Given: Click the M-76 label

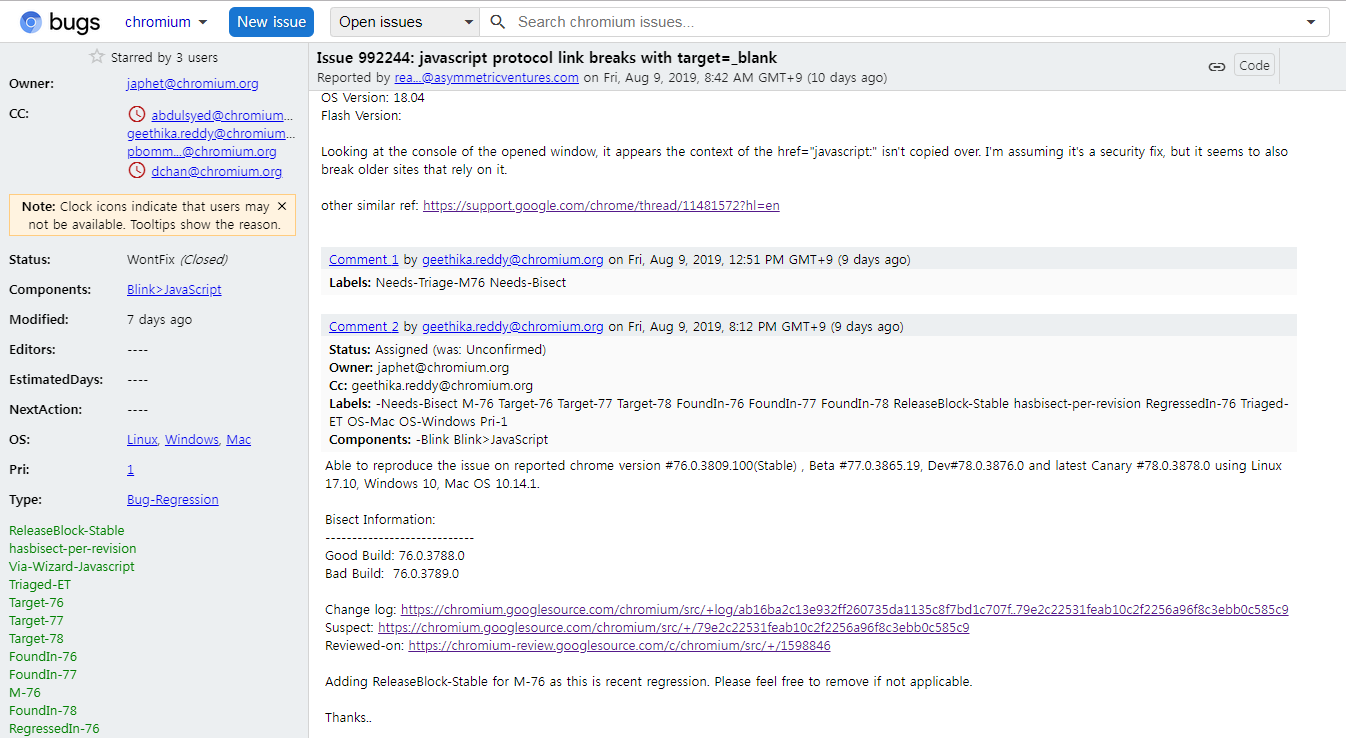Looking at the screenshot, I should [25, 693].
